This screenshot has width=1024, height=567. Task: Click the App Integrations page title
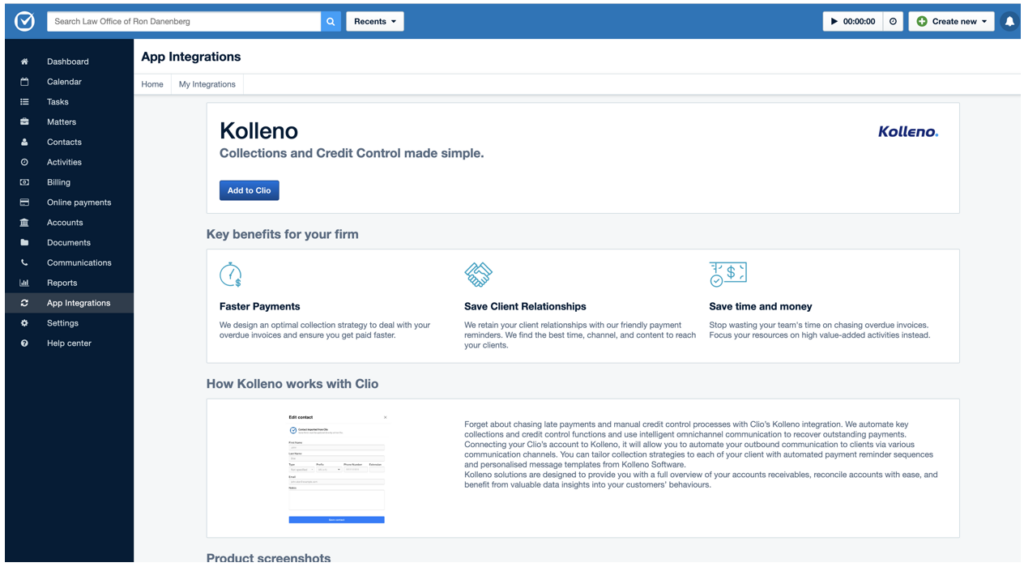coord(191,57)
